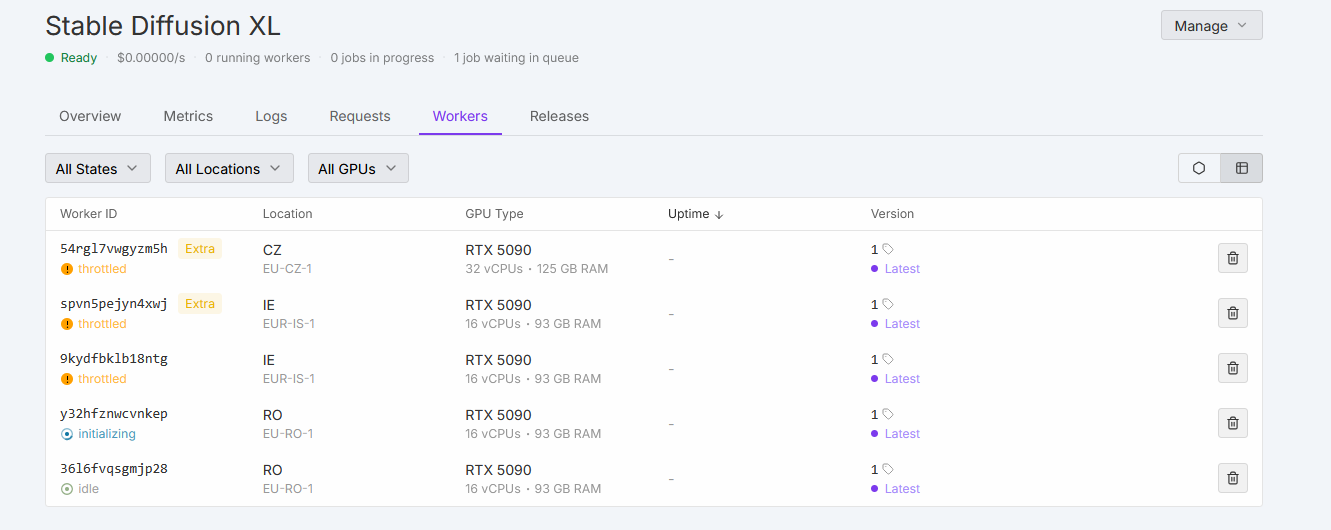Viewport: 1331px width, 530px height.
Task: Go to the Releases tab
Action: coord(559,116)
